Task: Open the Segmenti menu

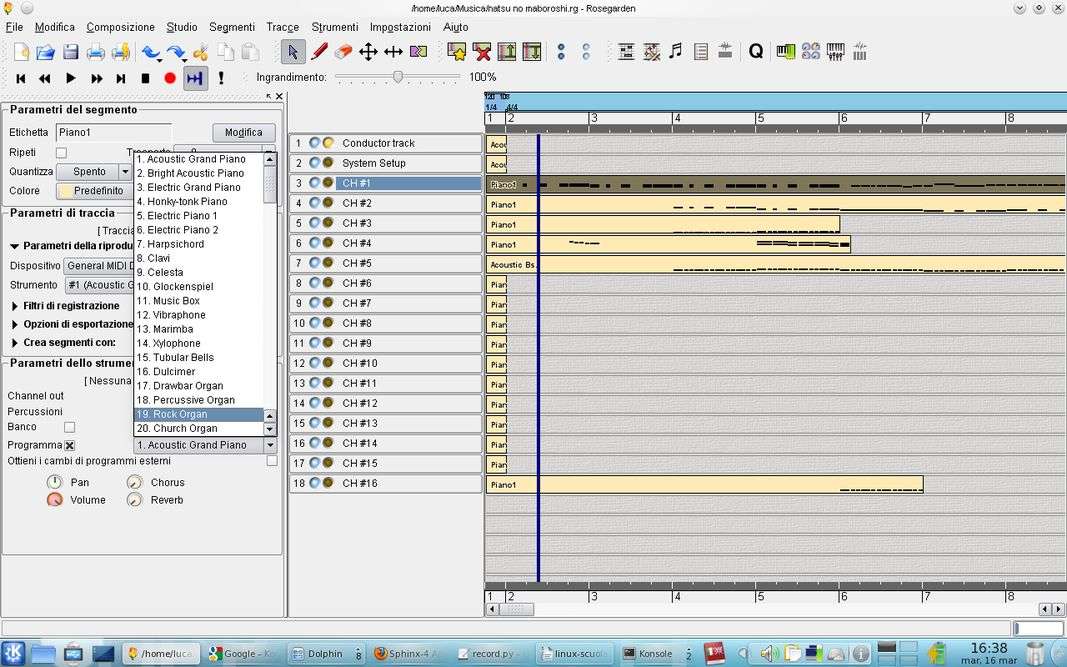Action: click(x=232, y=27)
